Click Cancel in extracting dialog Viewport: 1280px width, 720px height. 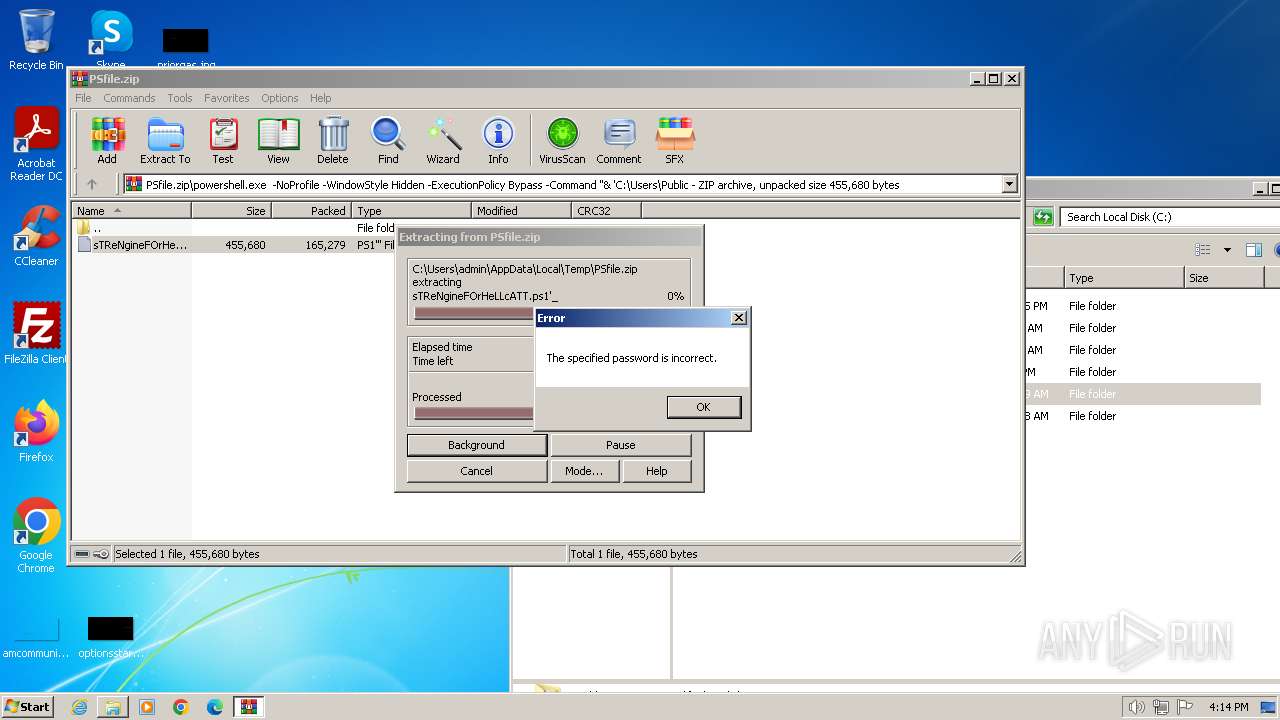[476, 471]
